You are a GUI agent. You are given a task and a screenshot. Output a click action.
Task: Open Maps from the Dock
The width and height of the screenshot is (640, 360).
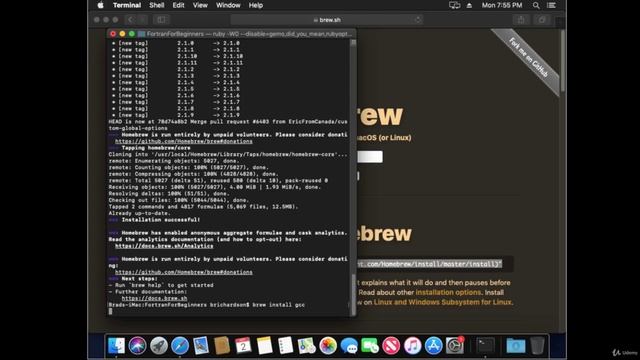coord(307,346)
